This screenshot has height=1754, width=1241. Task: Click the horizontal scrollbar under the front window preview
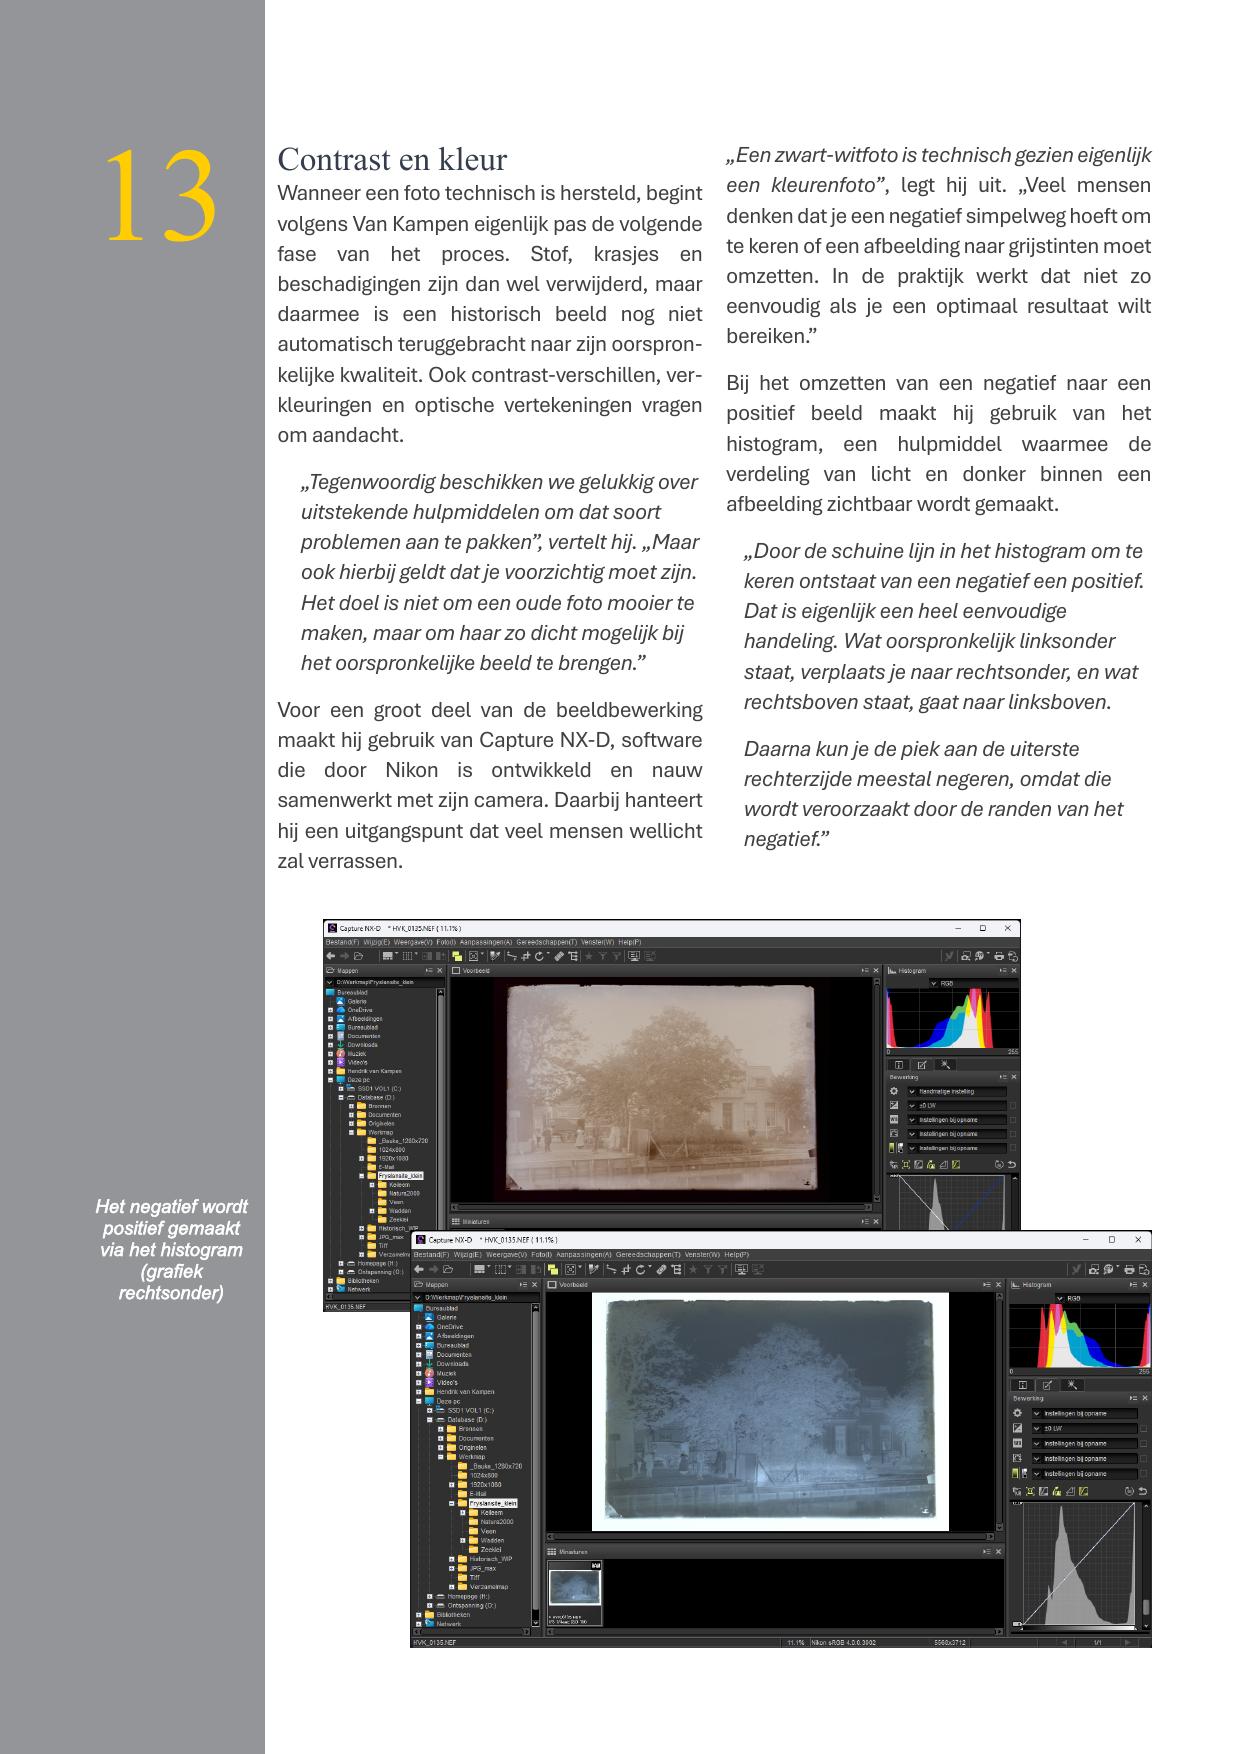771,1536
